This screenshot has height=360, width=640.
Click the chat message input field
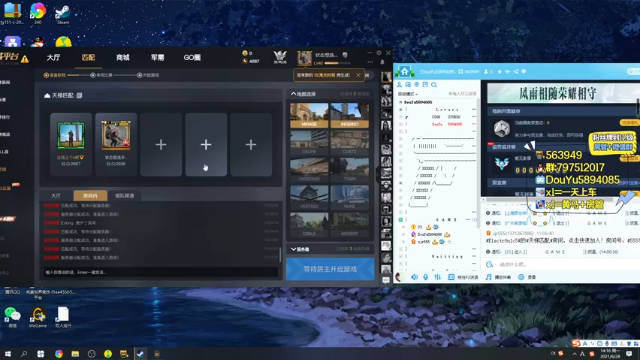pos(161,272)
